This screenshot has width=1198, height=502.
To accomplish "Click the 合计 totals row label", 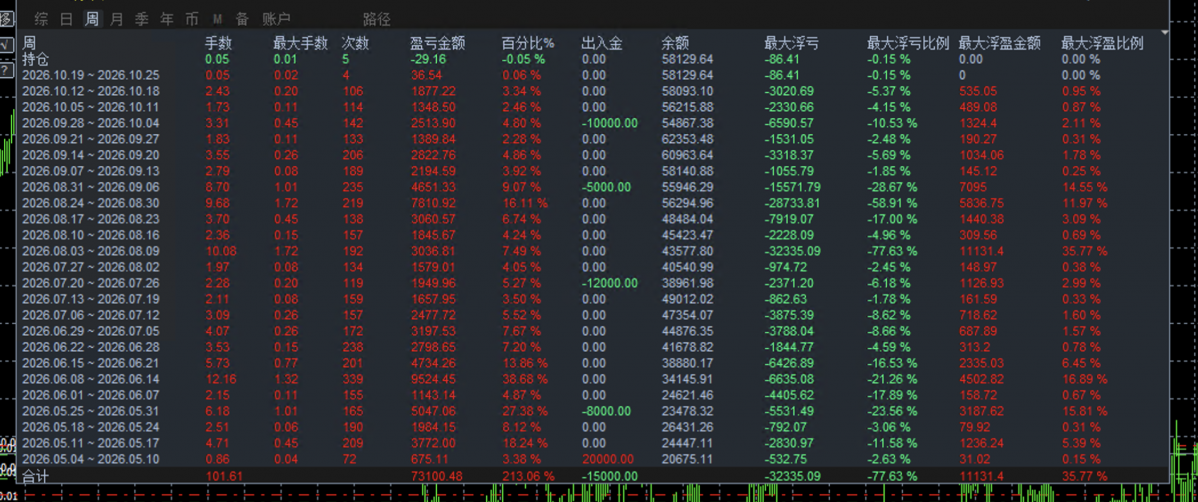I will point(35,477).
